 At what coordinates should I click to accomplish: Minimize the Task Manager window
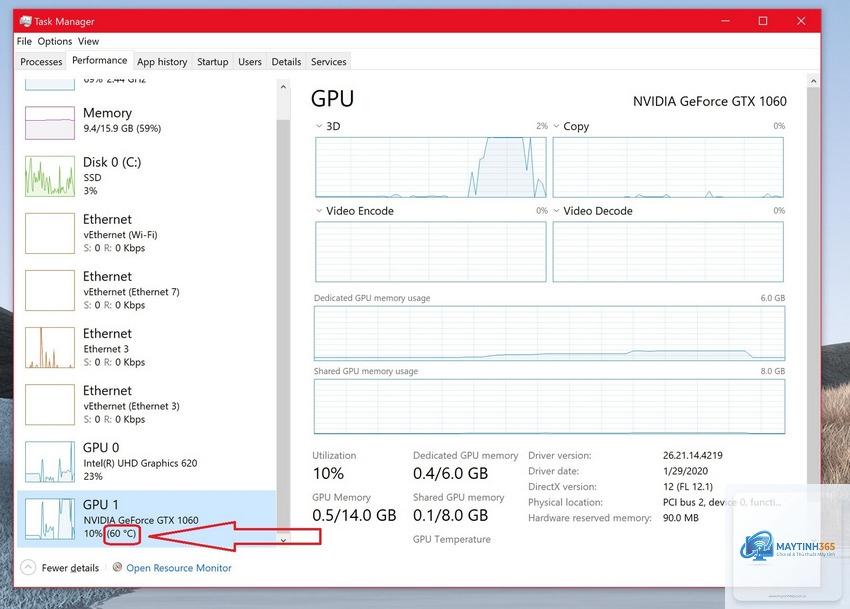(725, 21)
